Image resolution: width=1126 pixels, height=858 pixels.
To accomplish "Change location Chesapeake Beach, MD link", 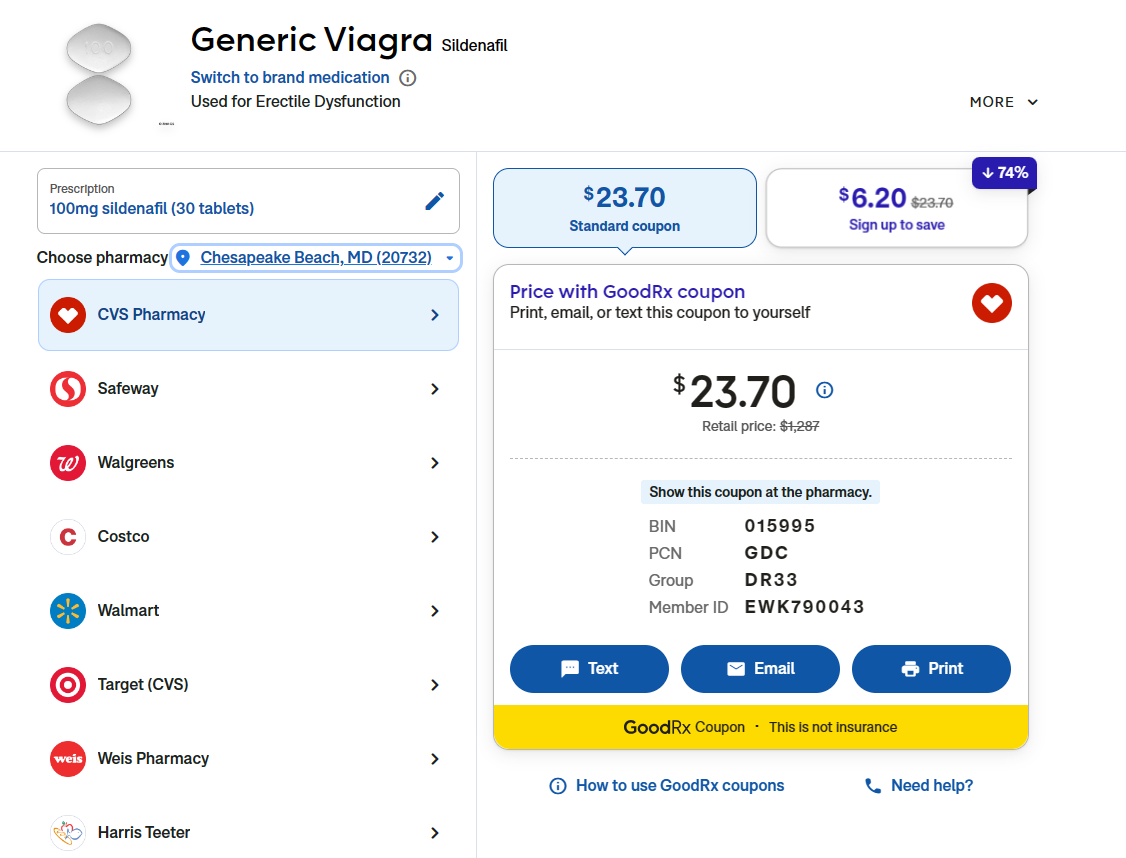I will click(x=316, y=258).
